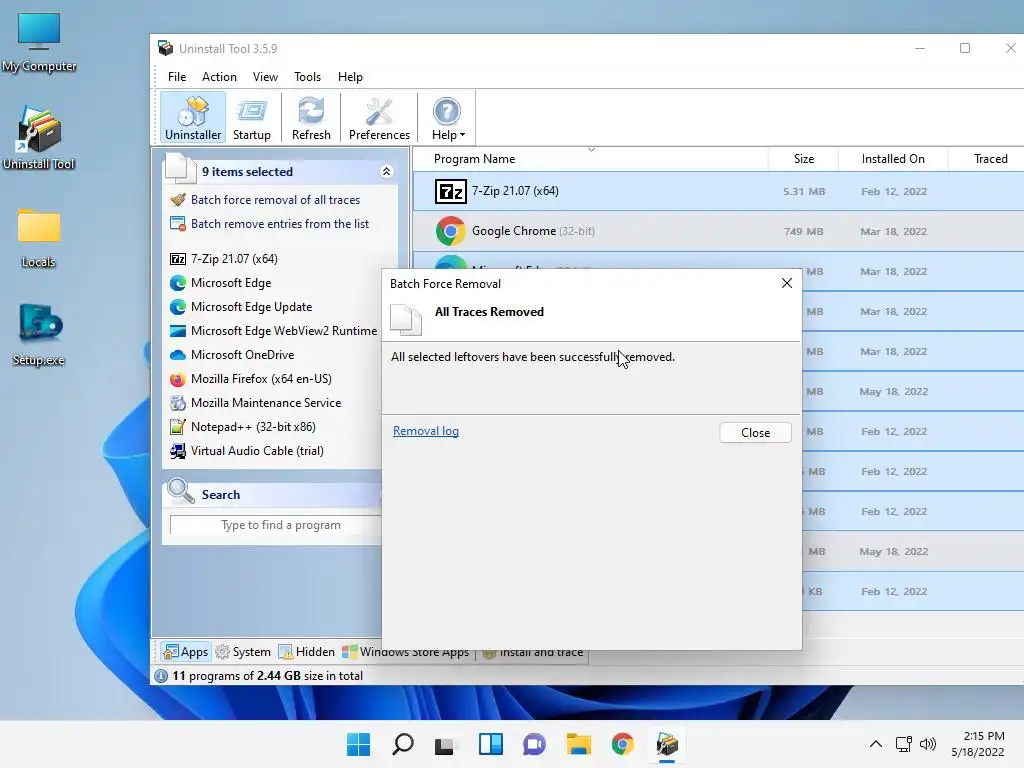Open the Removal log link

(x=426, y=431)
